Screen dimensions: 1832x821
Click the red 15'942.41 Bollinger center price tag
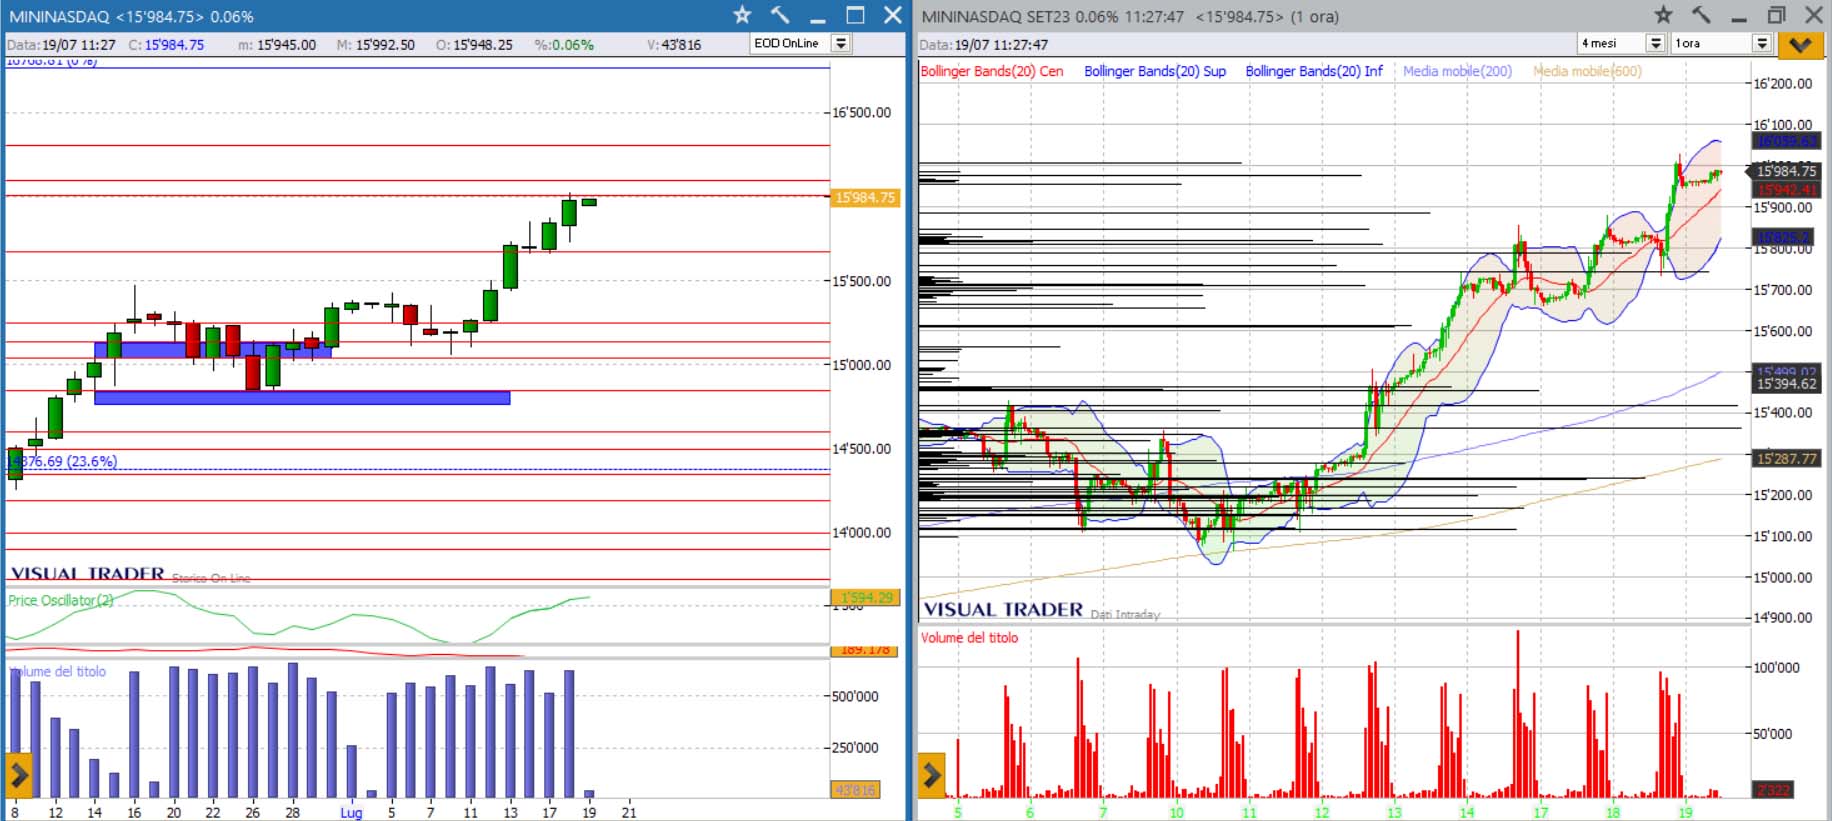tap(1786, 190)
